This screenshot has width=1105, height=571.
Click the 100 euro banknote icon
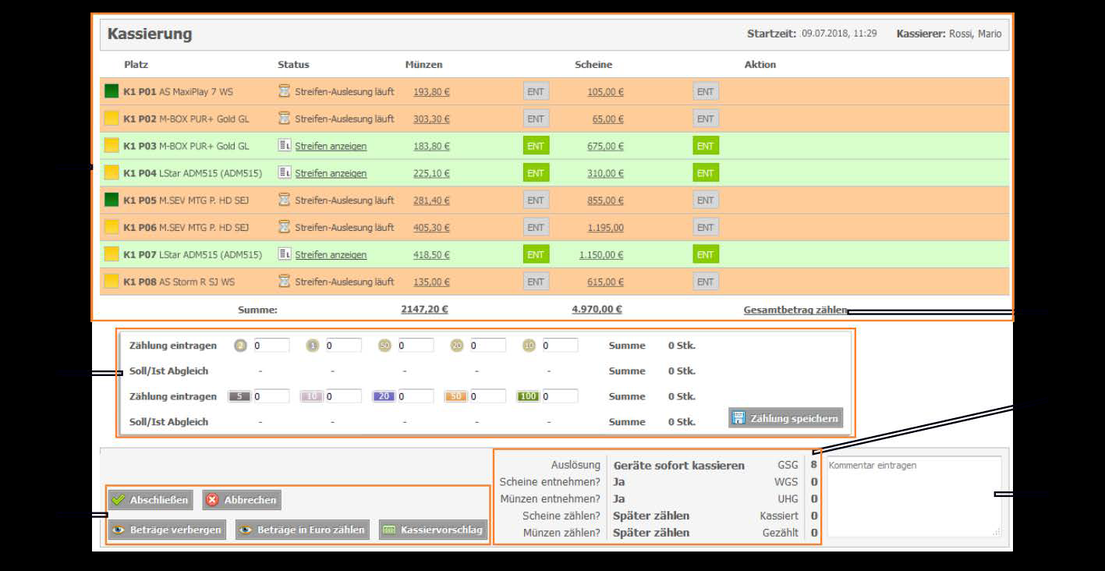pos(528,397)
